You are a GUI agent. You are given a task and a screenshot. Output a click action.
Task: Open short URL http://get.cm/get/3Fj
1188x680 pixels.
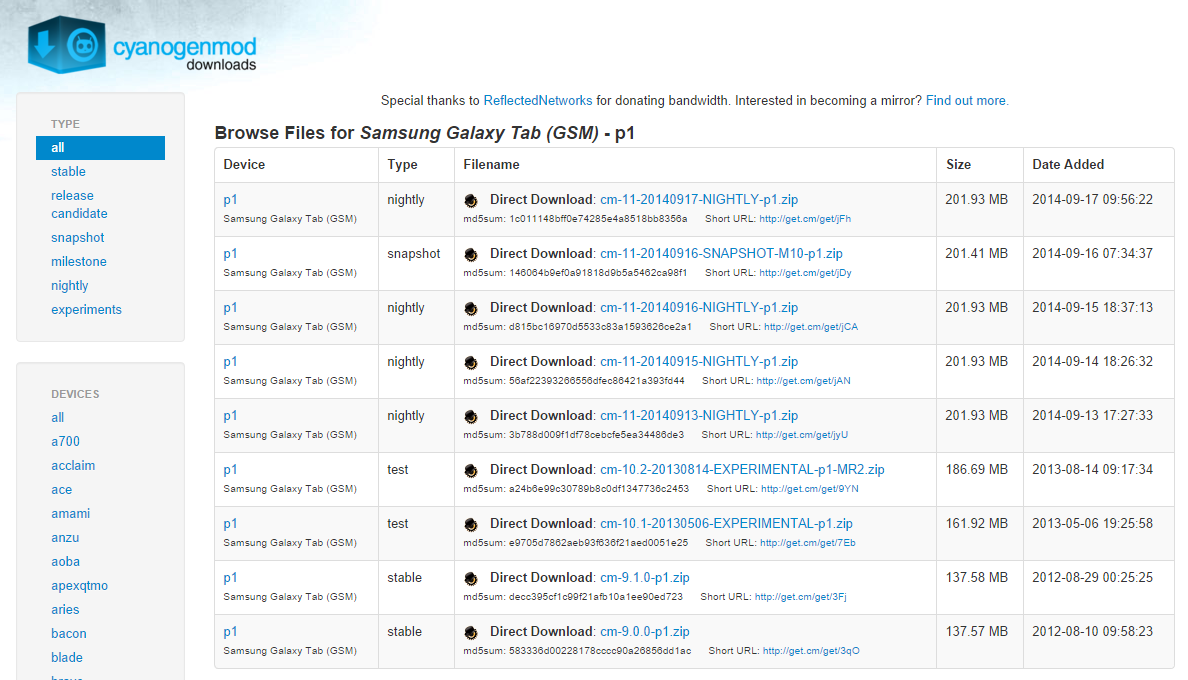pos(801,597)
